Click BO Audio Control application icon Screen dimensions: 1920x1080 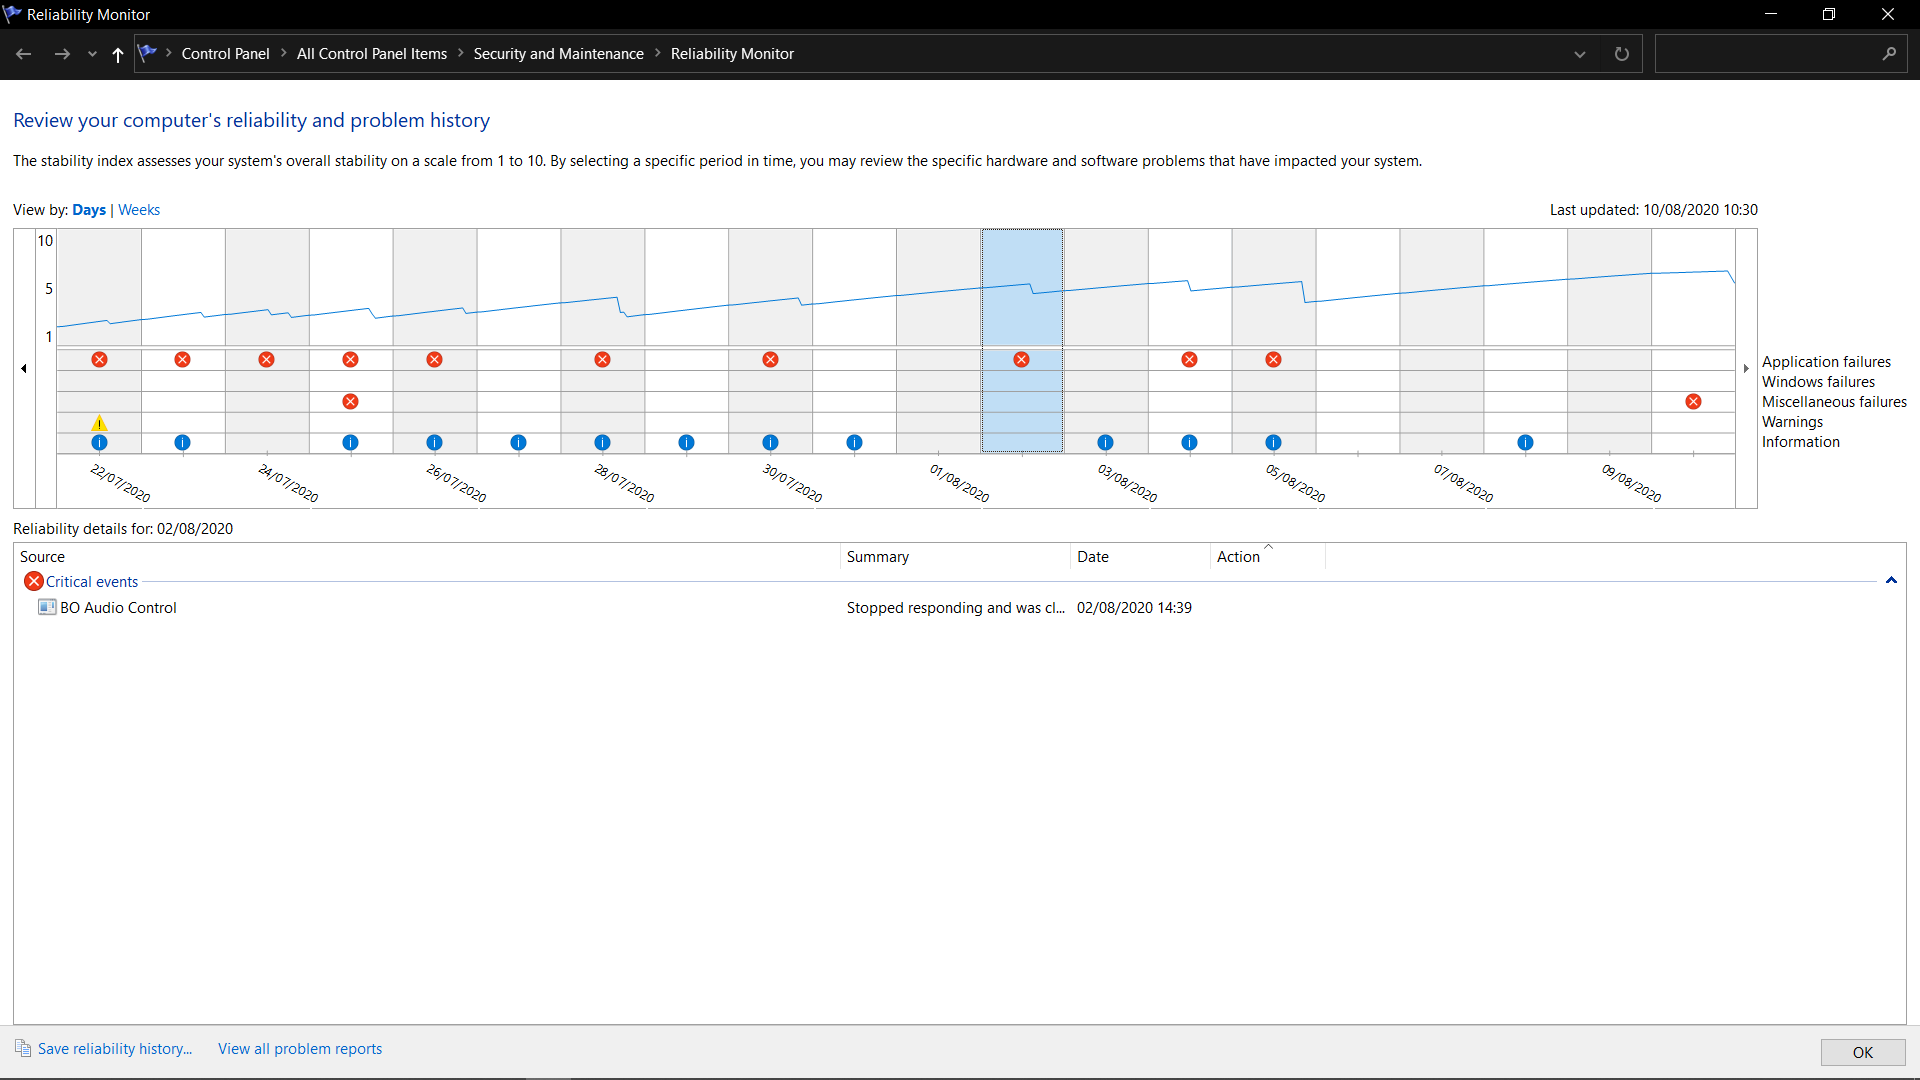(47, 607)
